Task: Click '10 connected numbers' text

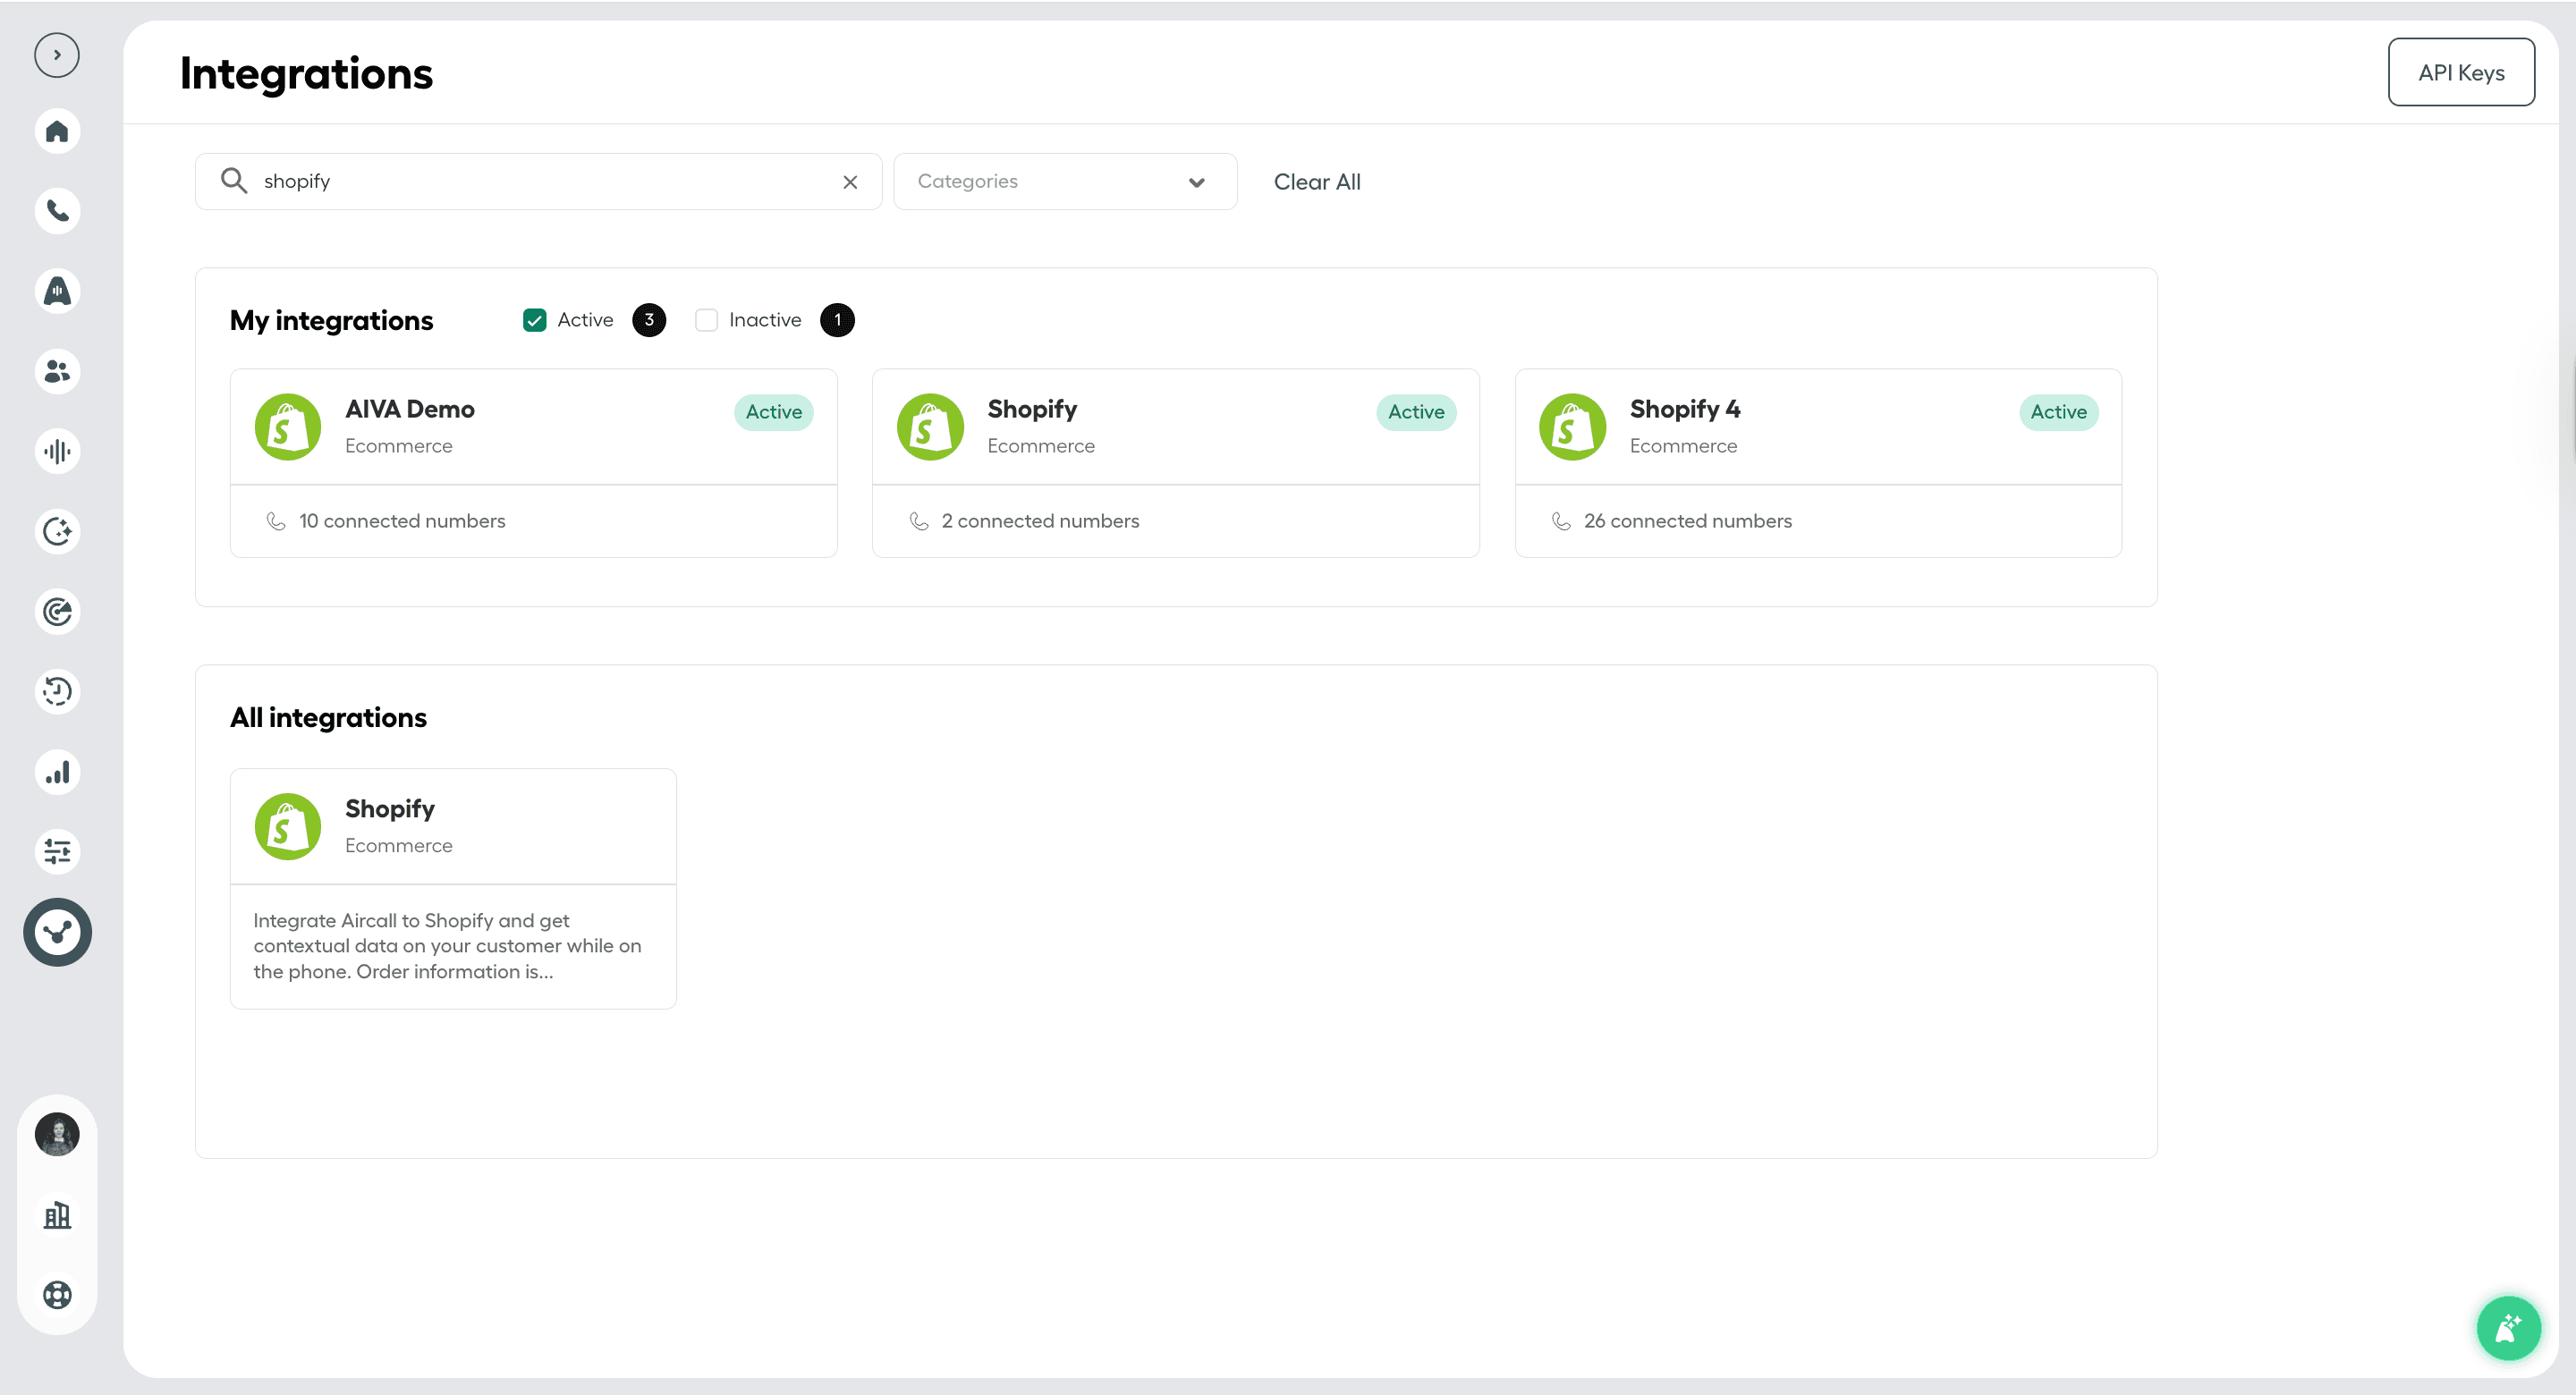Action: 402,521
